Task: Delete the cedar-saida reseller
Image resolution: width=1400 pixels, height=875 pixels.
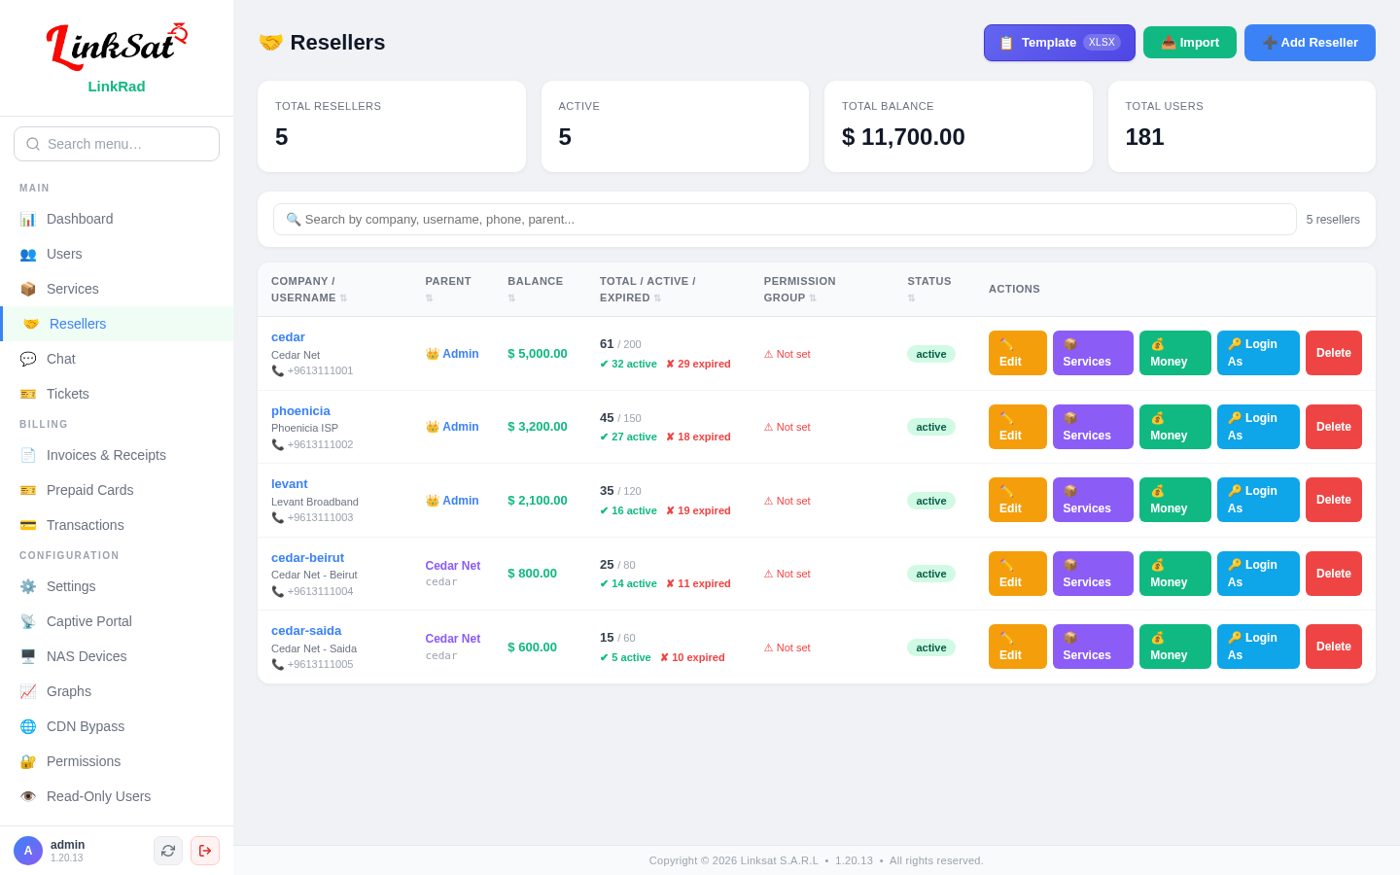Action: [1333, 647]
